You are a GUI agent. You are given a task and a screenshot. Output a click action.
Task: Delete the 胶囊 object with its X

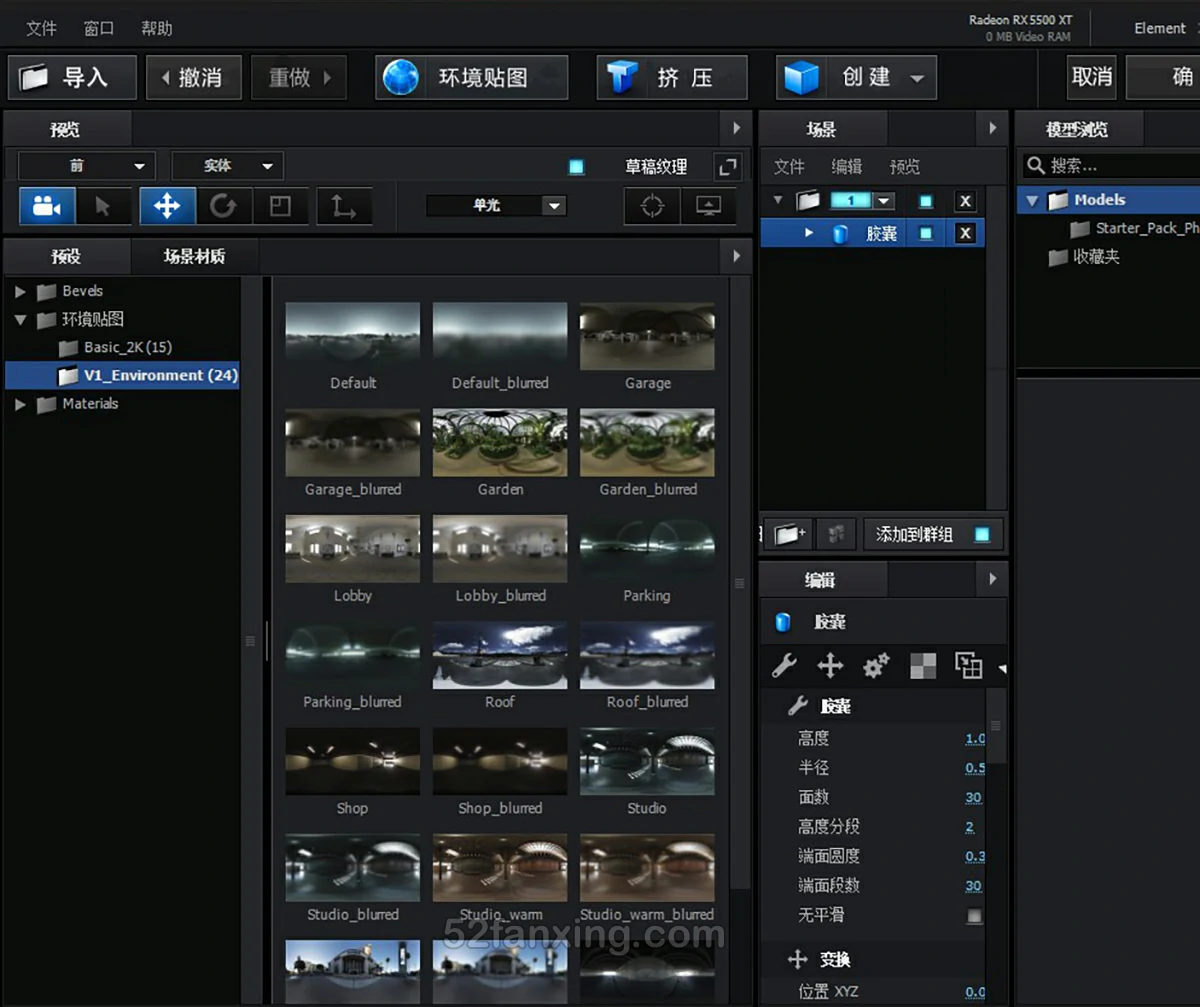click(x=965, y=234)
